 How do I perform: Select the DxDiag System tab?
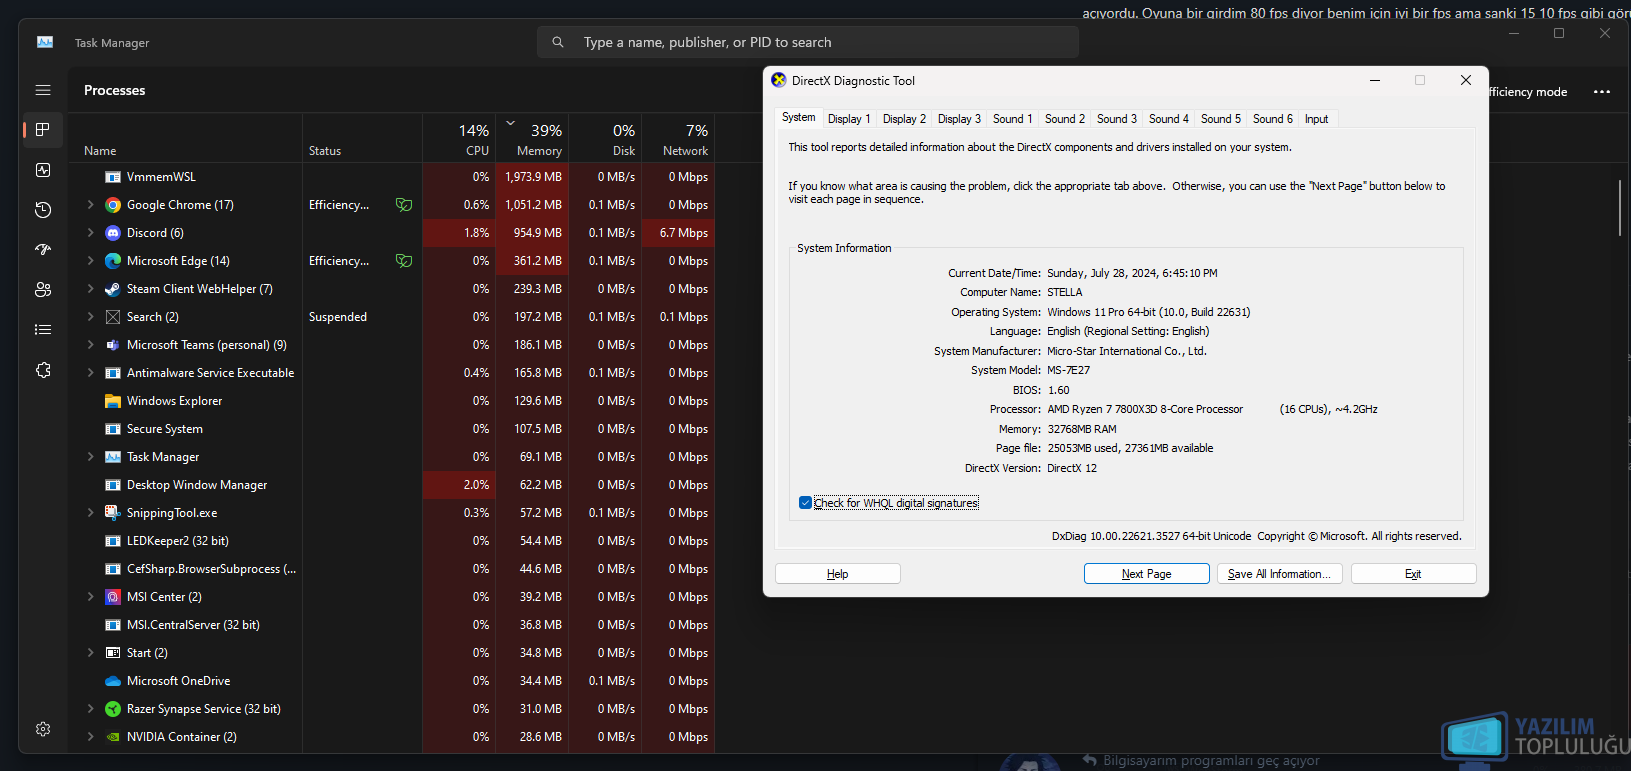coord(798,117)
